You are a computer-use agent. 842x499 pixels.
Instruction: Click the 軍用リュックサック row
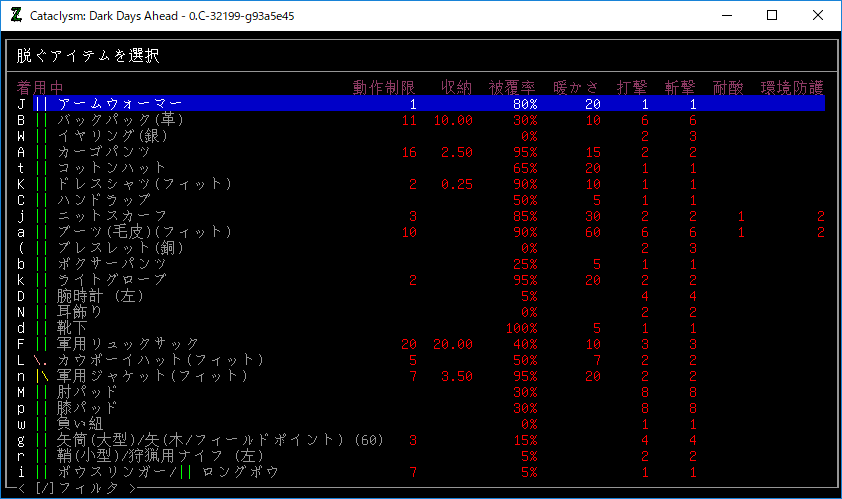tap(128, 344)
